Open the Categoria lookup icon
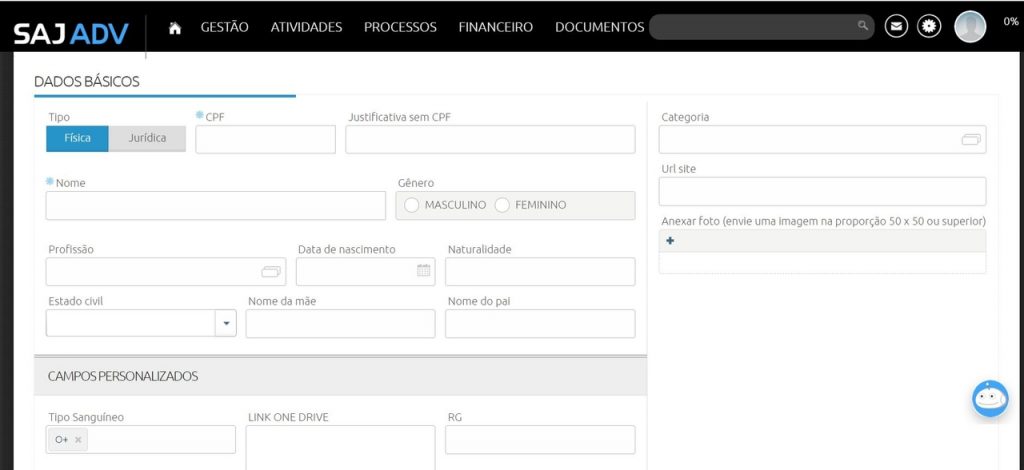Screen dimensions: 1024x470 pyautogui.click(x=970, y=139)
